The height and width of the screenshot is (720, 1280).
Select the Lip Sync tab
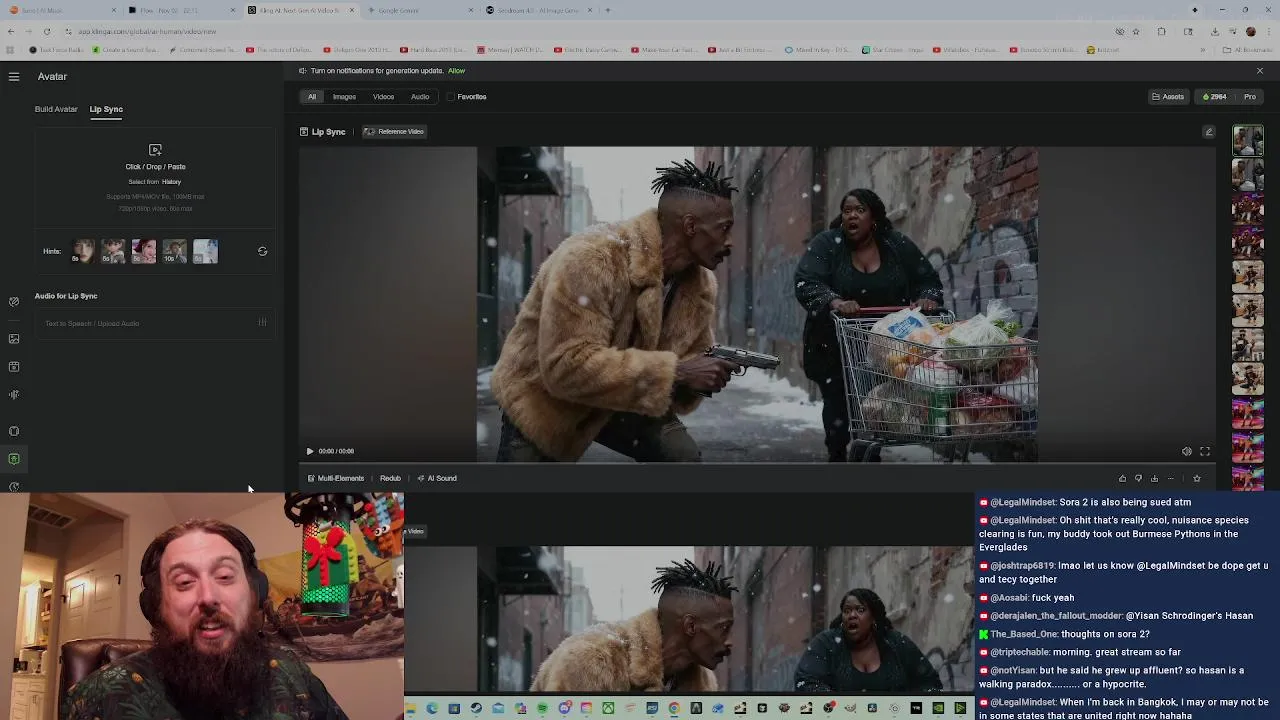click(x=106, y=109)
